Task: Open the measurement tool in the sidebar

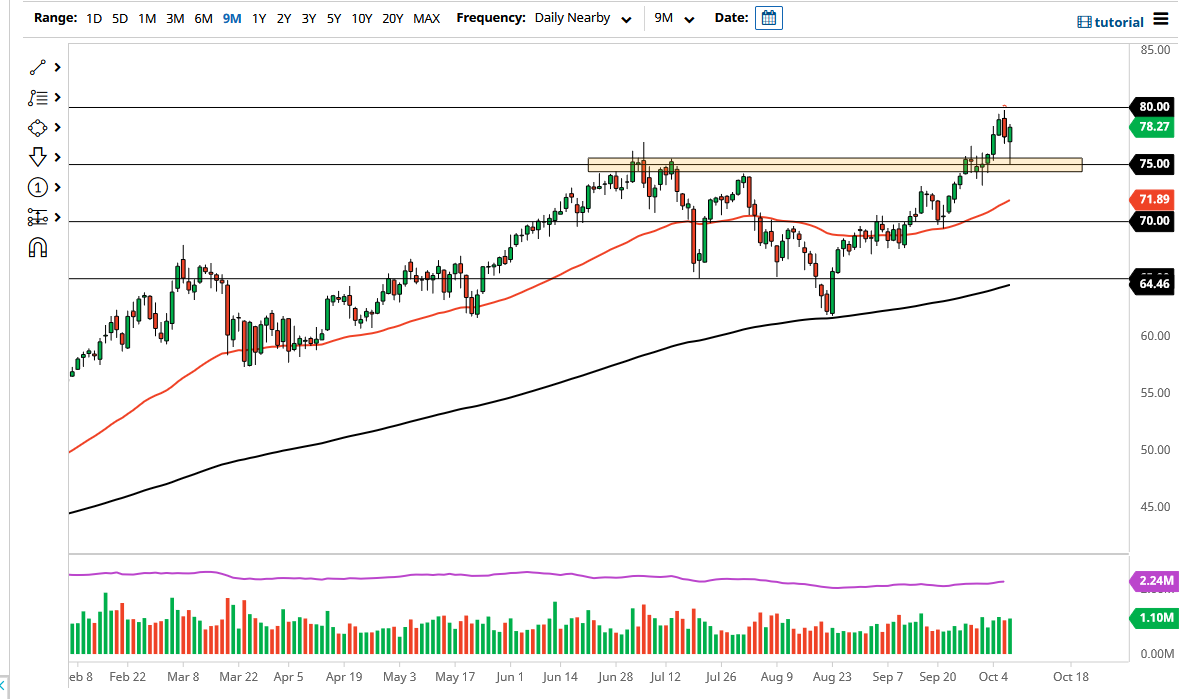Action: click(x=37, y=217)
